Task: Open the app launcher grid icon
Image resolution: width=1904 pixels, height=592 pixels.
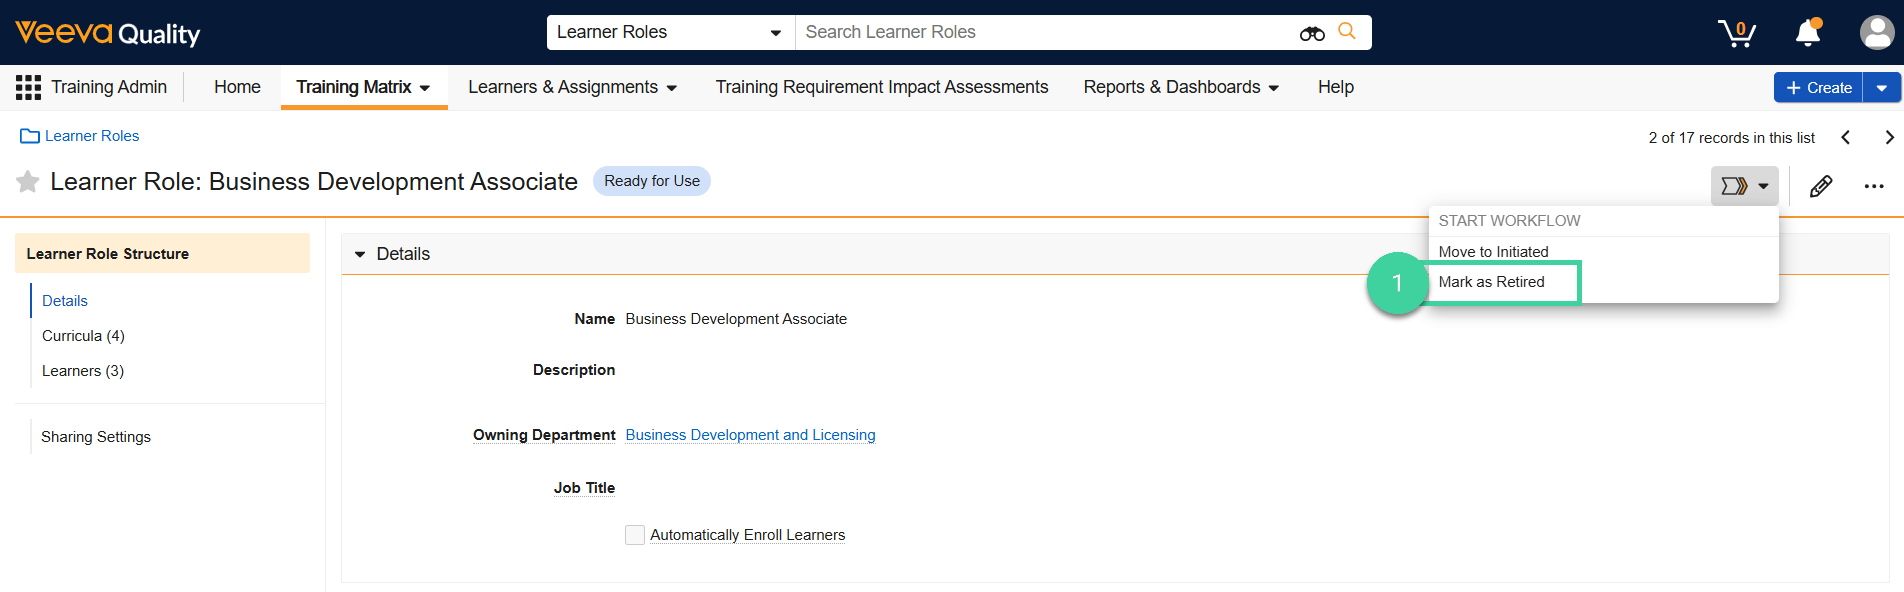Action: [x=28, y=87]
